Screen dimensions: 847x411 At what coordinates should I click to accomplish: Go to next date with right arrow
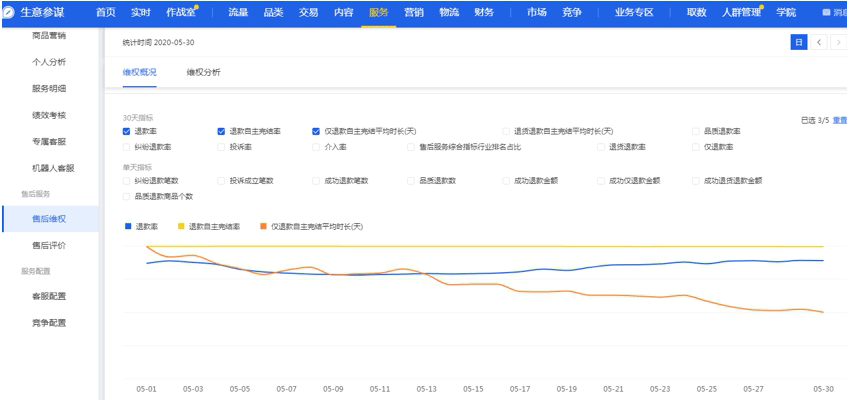838,42
